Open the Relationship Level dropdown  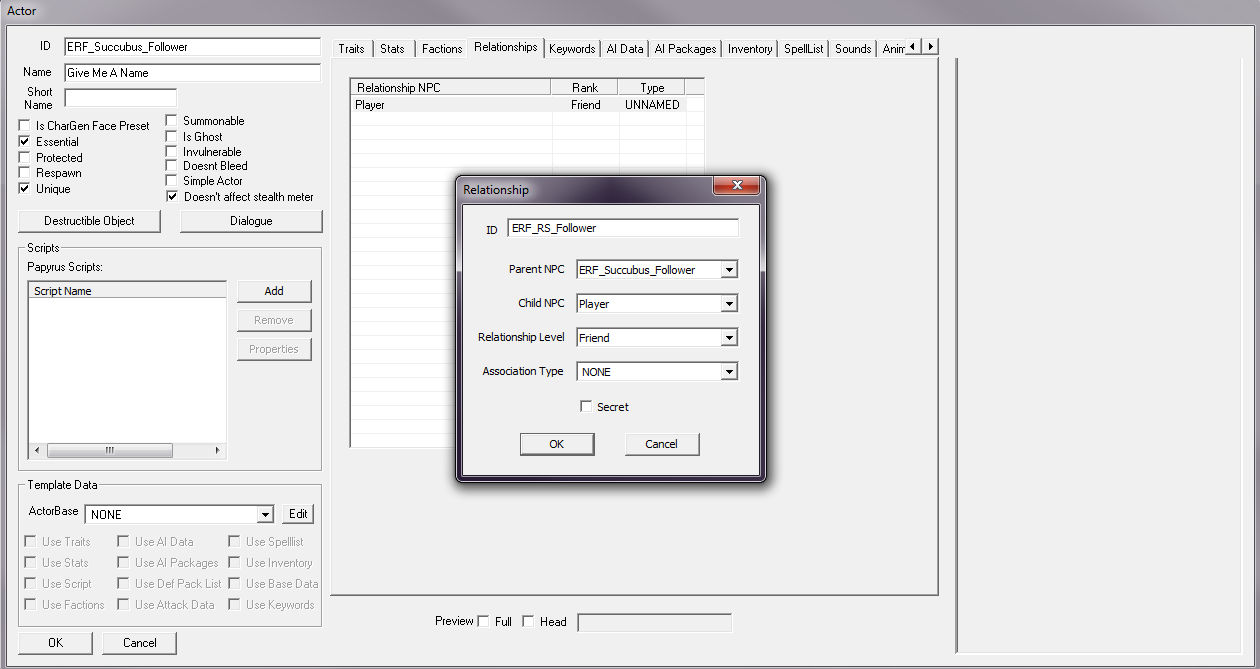click(x=730, y=338)
